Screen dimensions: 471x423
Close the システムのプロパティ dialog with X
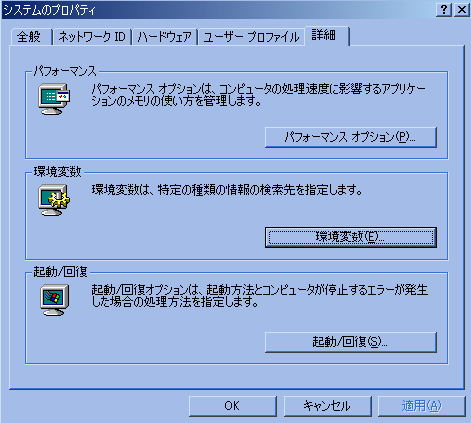(x=462, y=10)
